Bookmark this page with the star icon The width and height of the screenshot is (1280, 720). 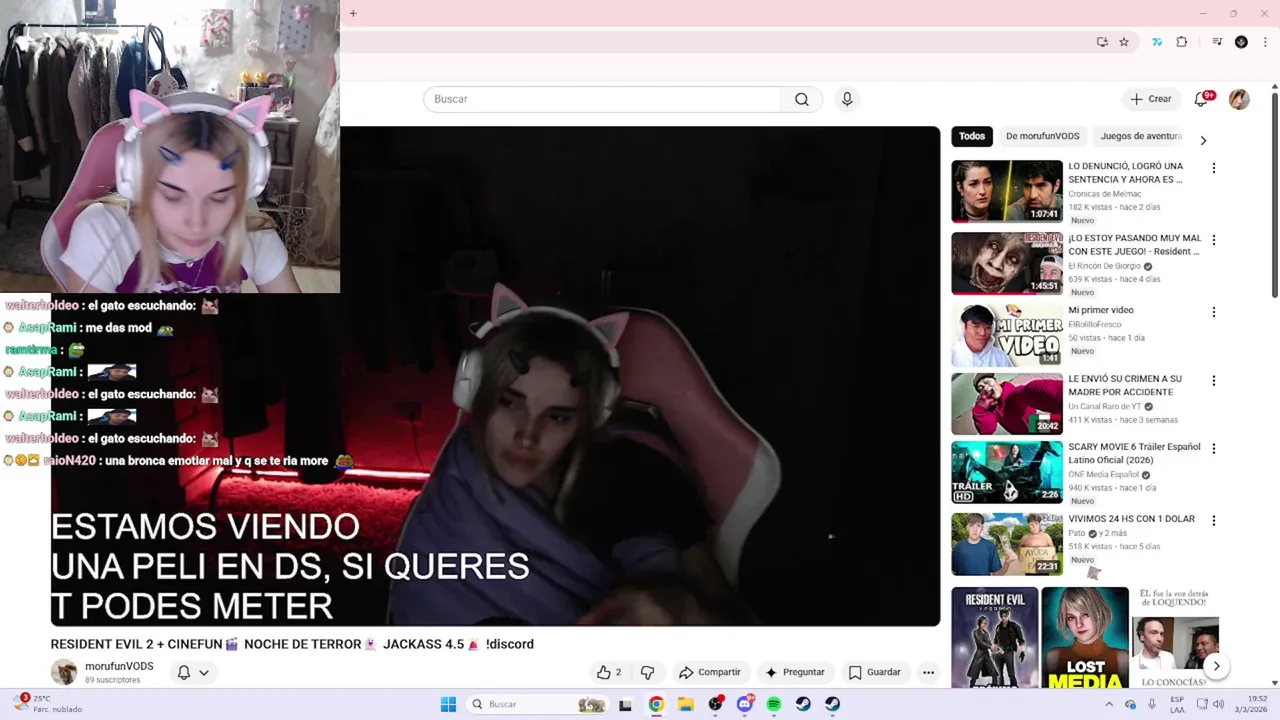pos(1124,42)
